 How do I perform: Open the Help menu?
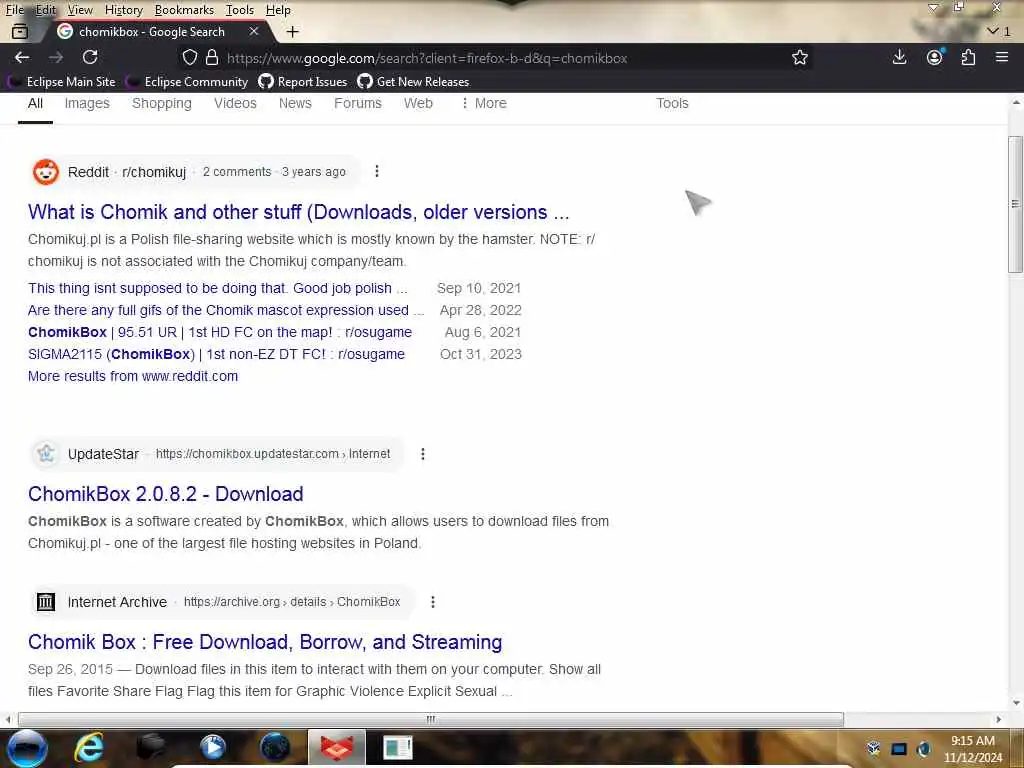pos(278,10)
